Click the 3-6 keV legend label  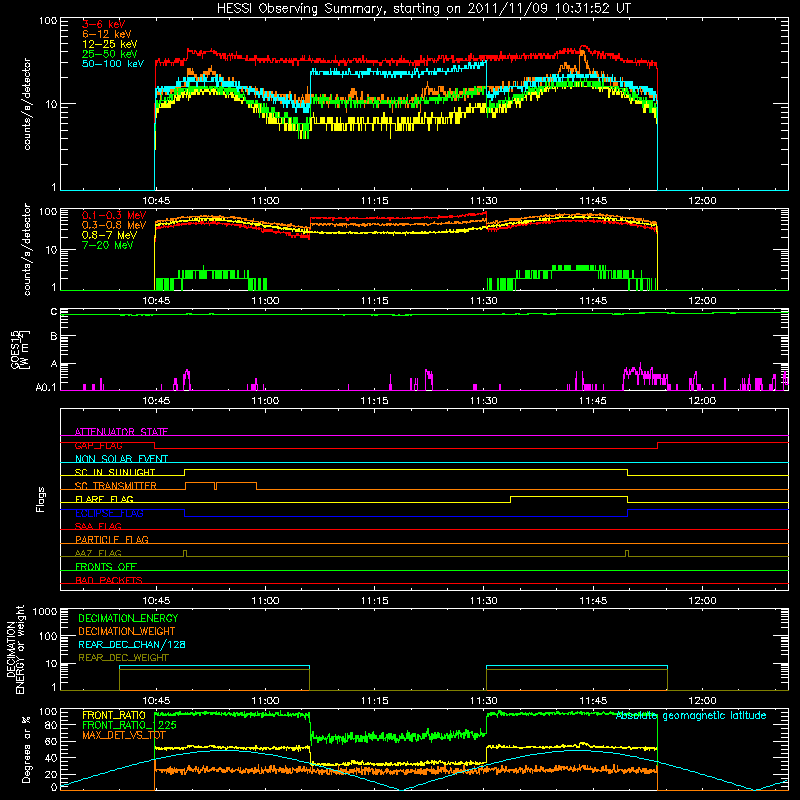[104, 24]
